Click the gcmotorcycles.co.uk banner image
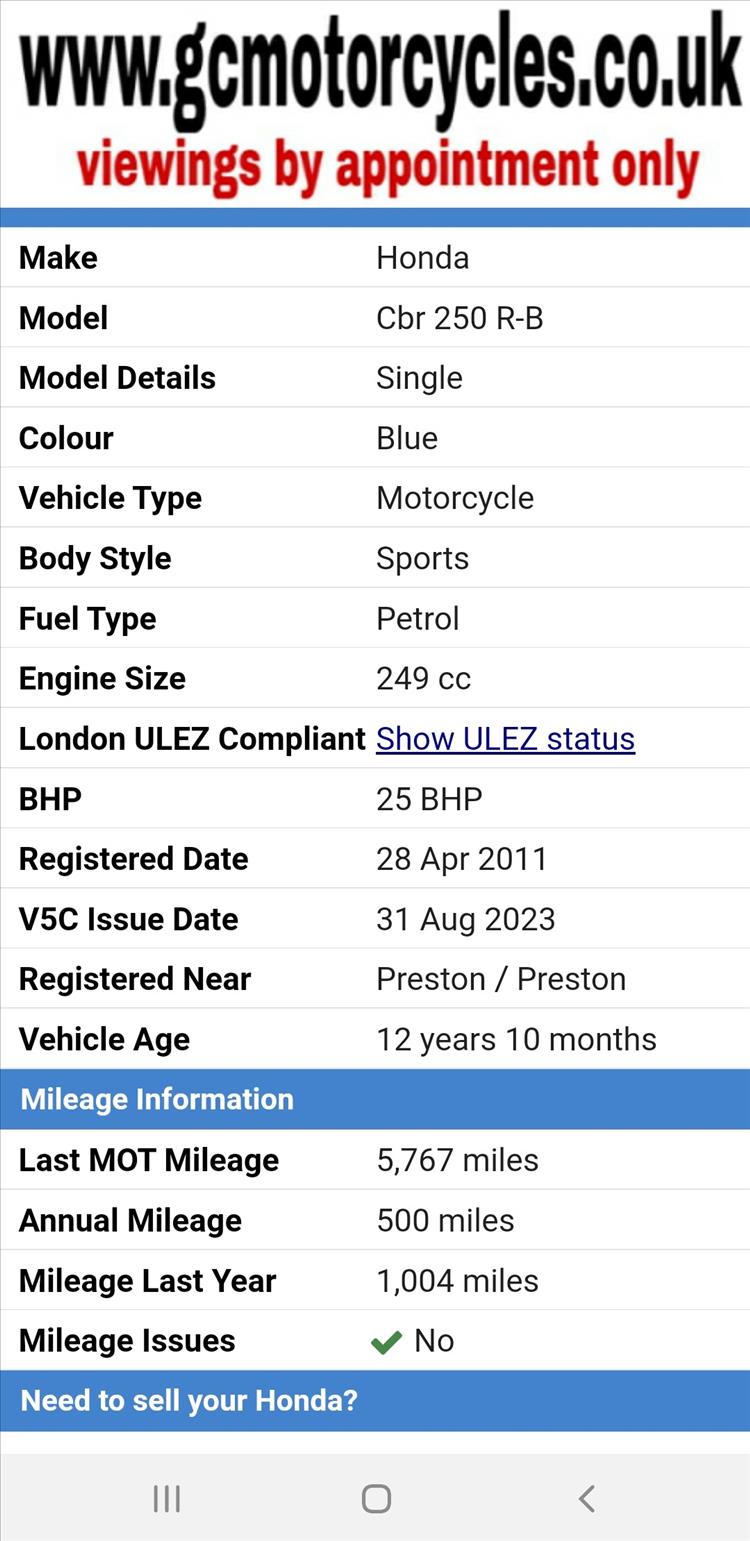The image size is (750, 1541). (x=375, y=104)
